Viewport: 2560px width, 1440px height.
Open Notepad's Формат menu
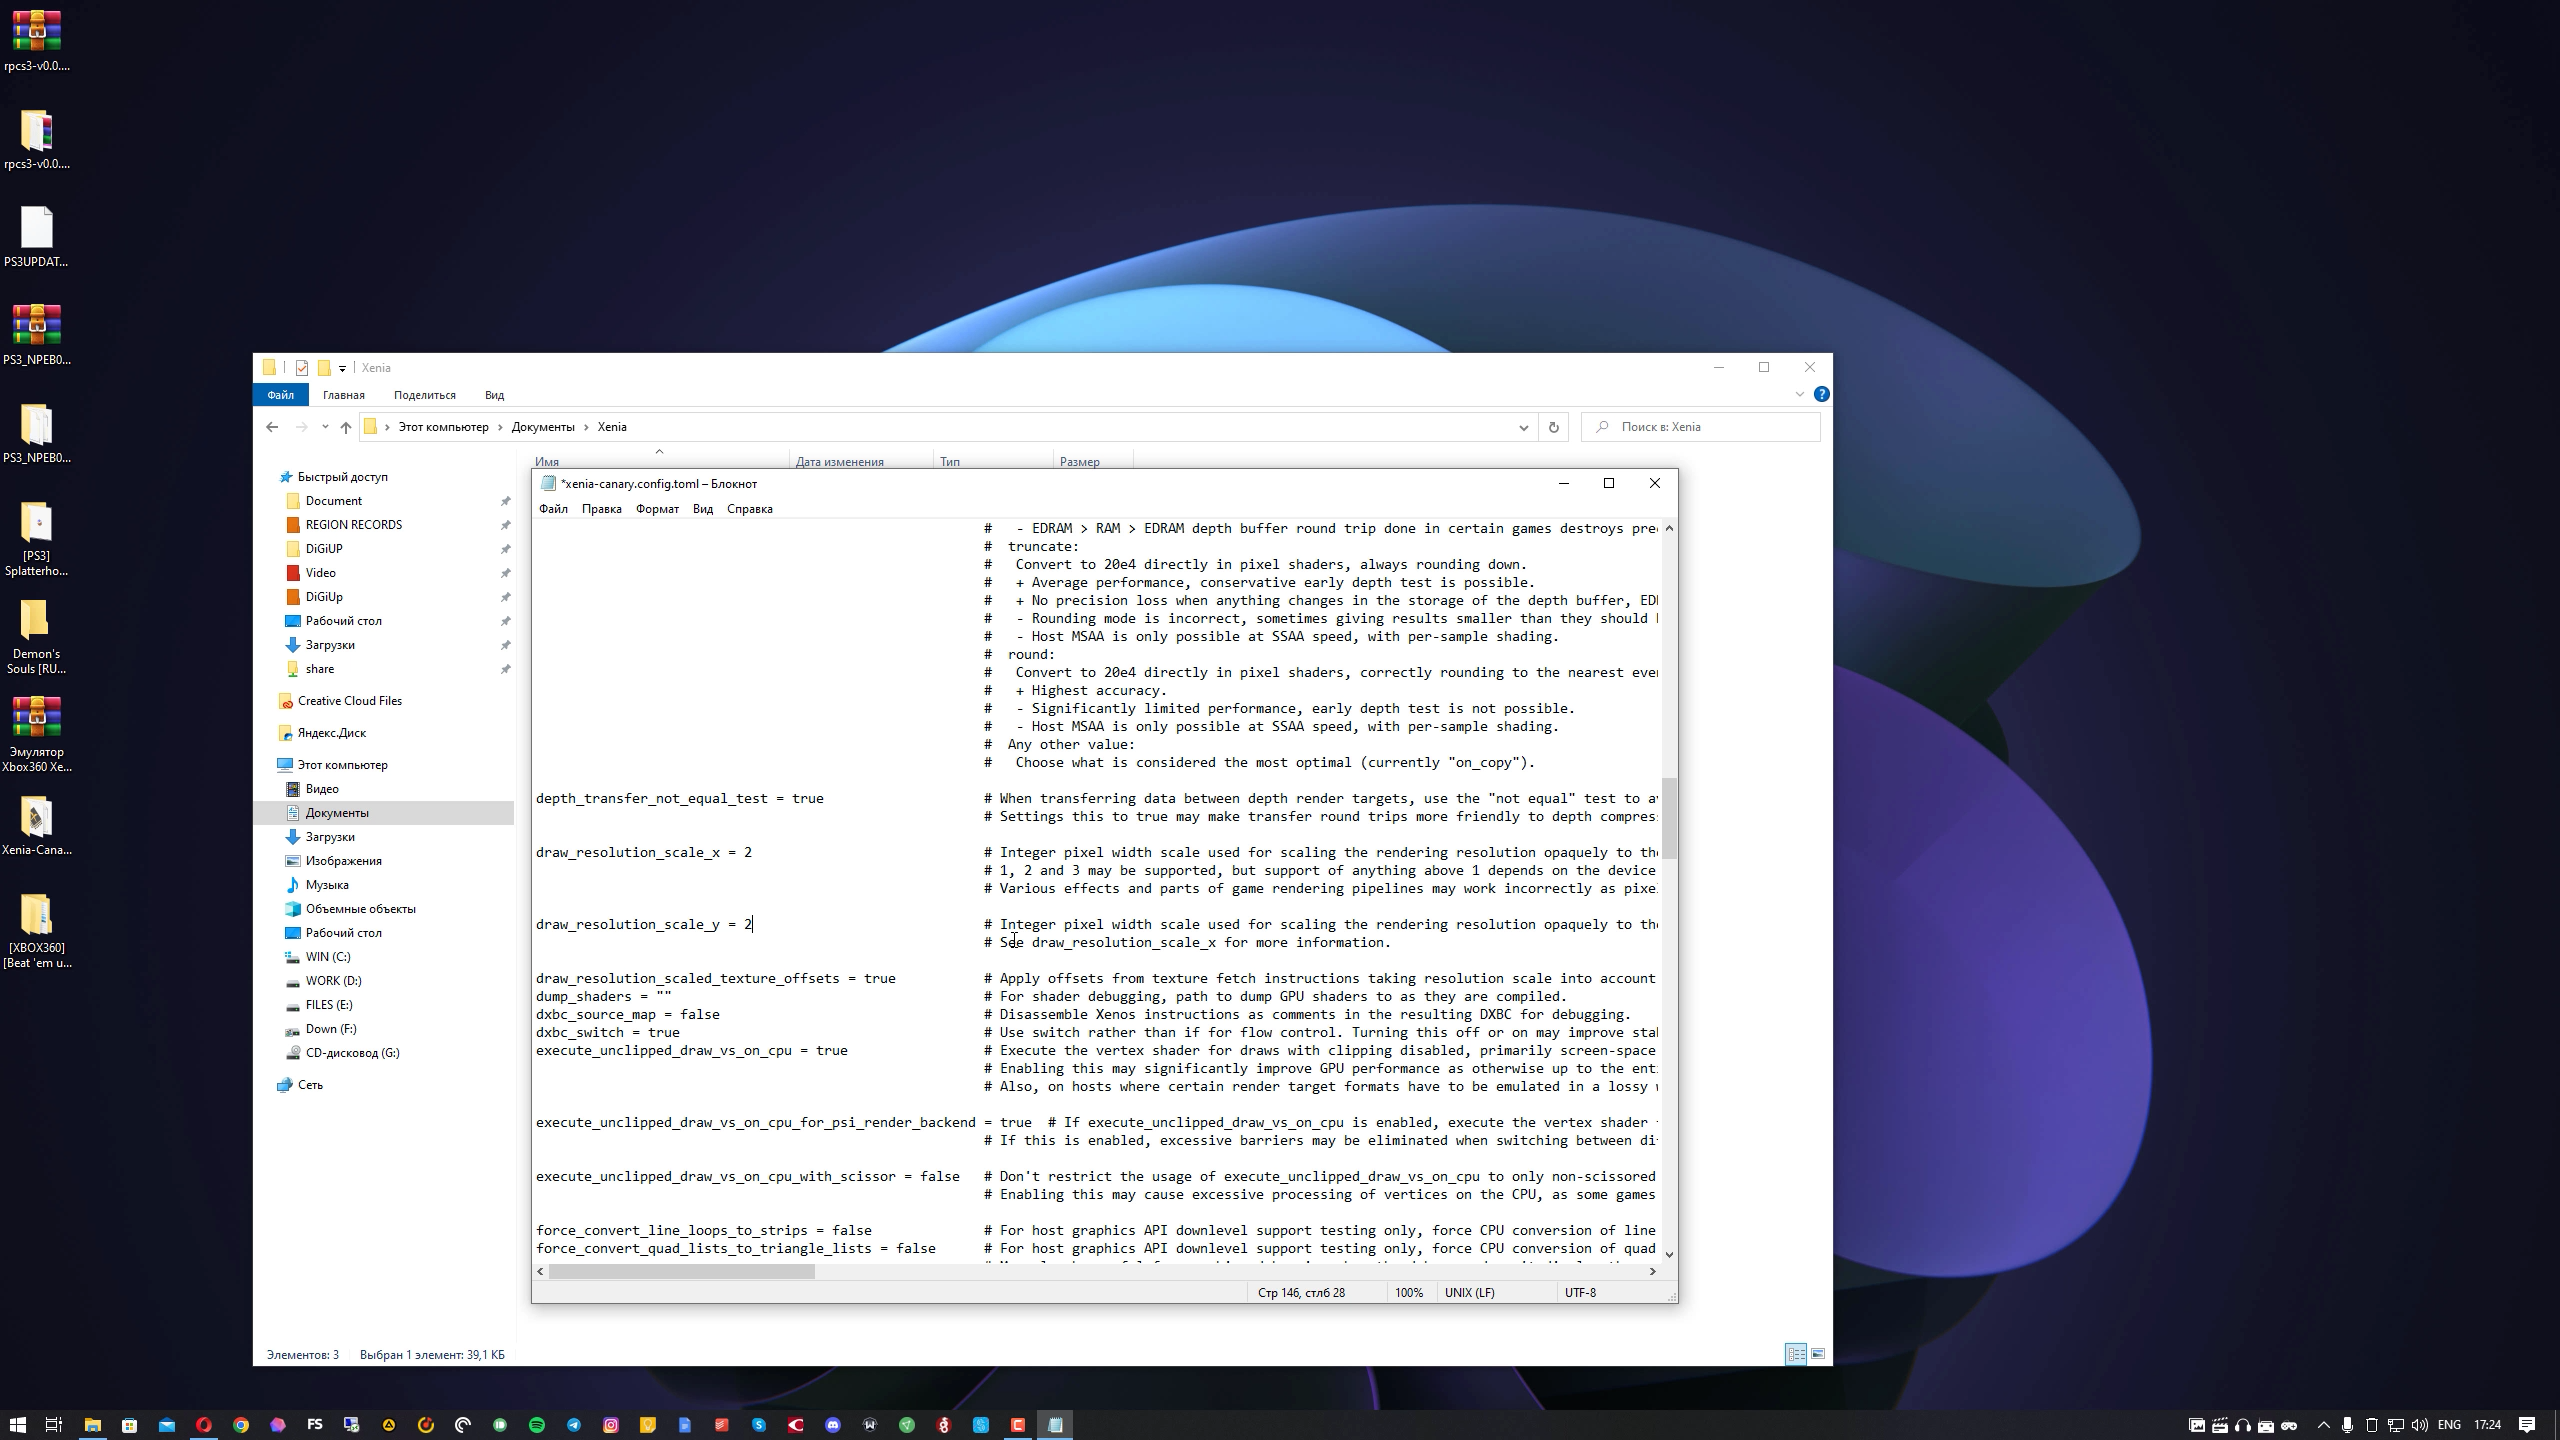click(x=656, y=509)
